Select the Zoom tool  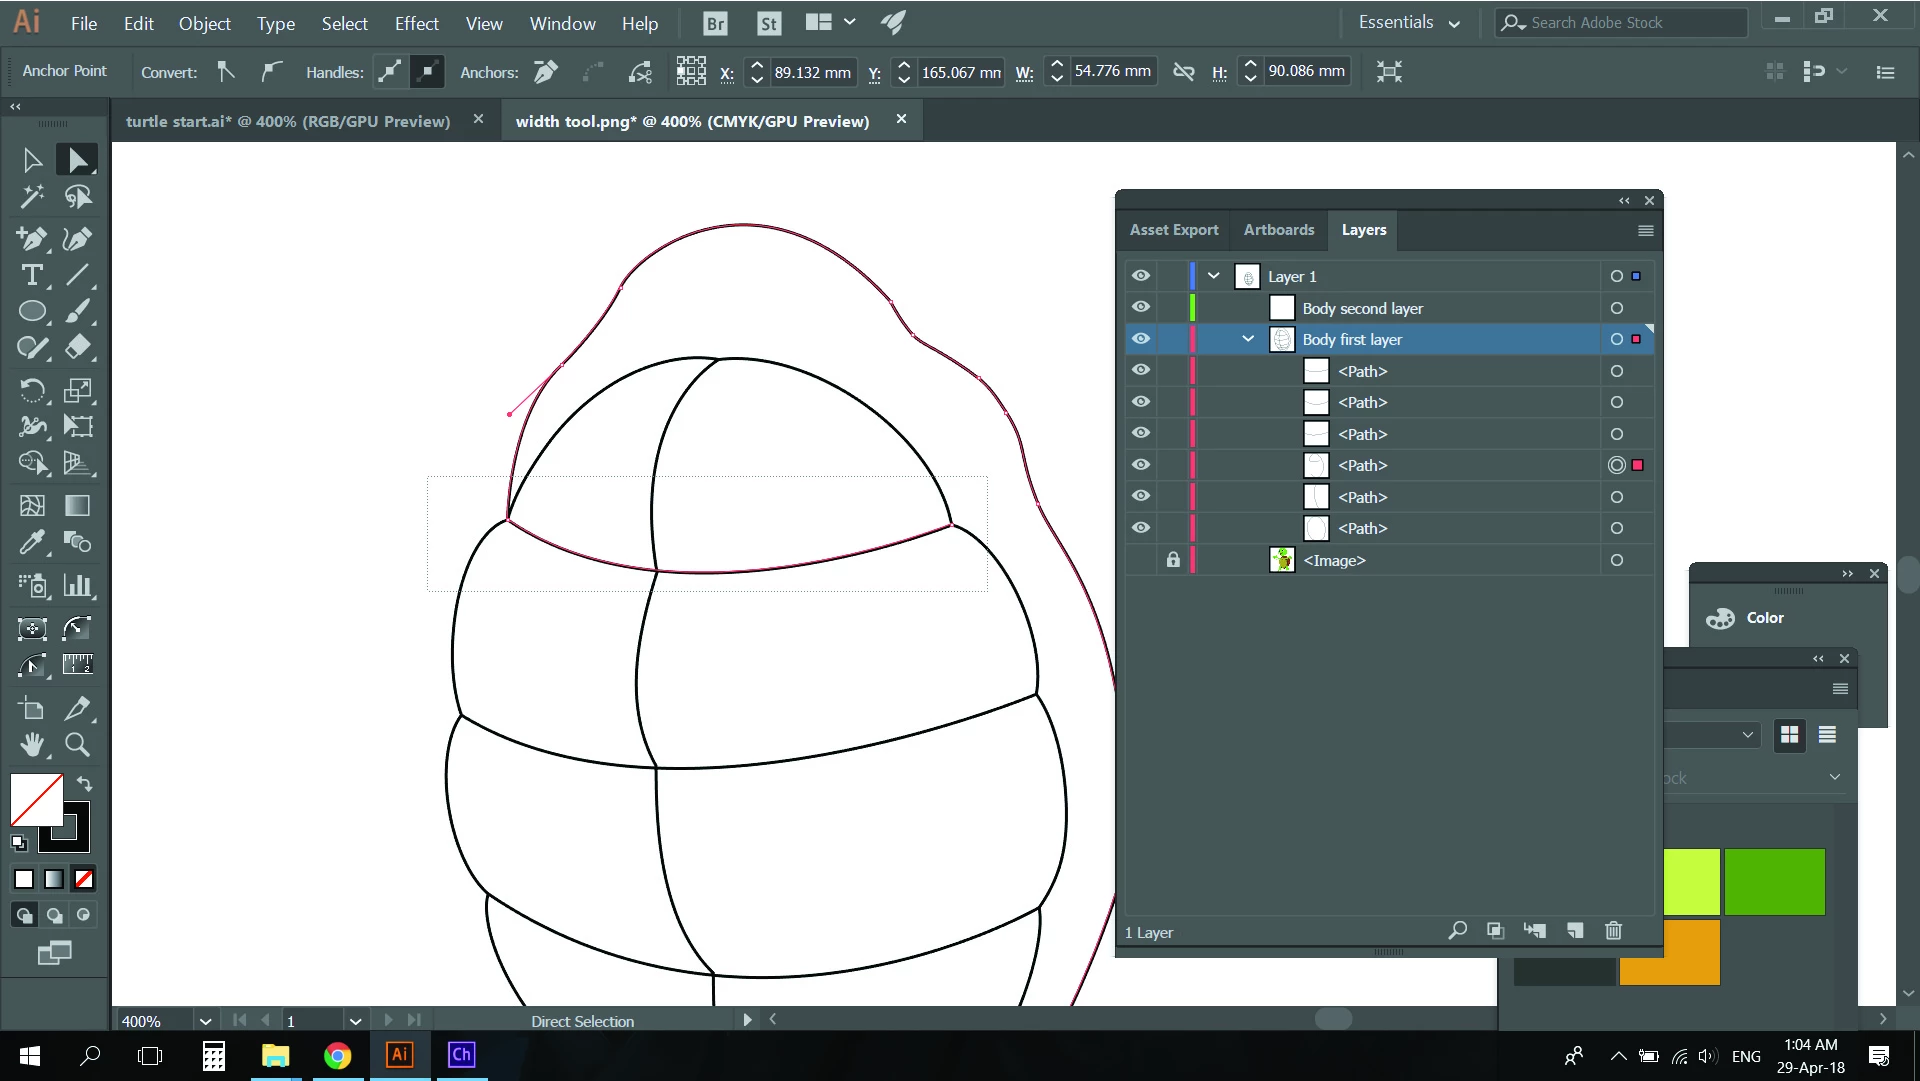tap(77, 744)
